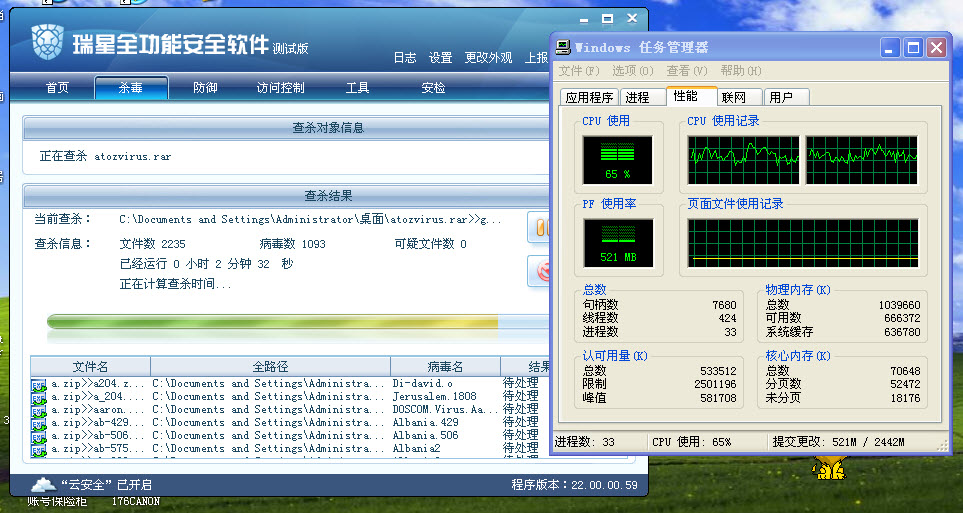The height and width of the screenshot is (513, 963).
Task: Open the 首页 home tab
Action: click(x=57, y=88)
